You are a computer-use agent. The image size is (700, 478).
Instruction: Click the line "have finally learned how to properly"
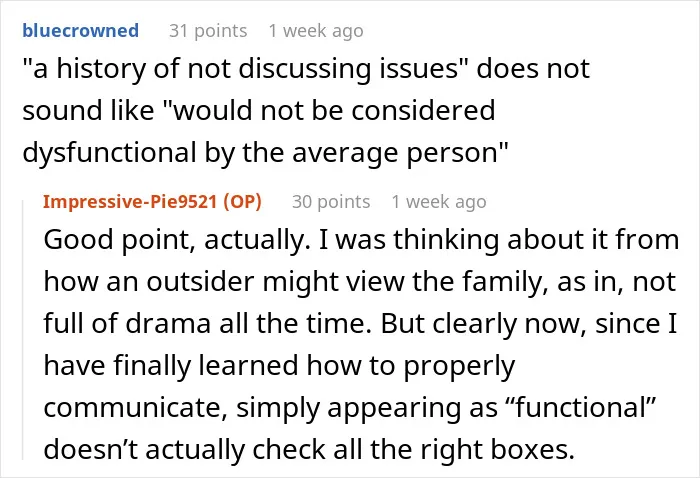[x=279, y=366]
